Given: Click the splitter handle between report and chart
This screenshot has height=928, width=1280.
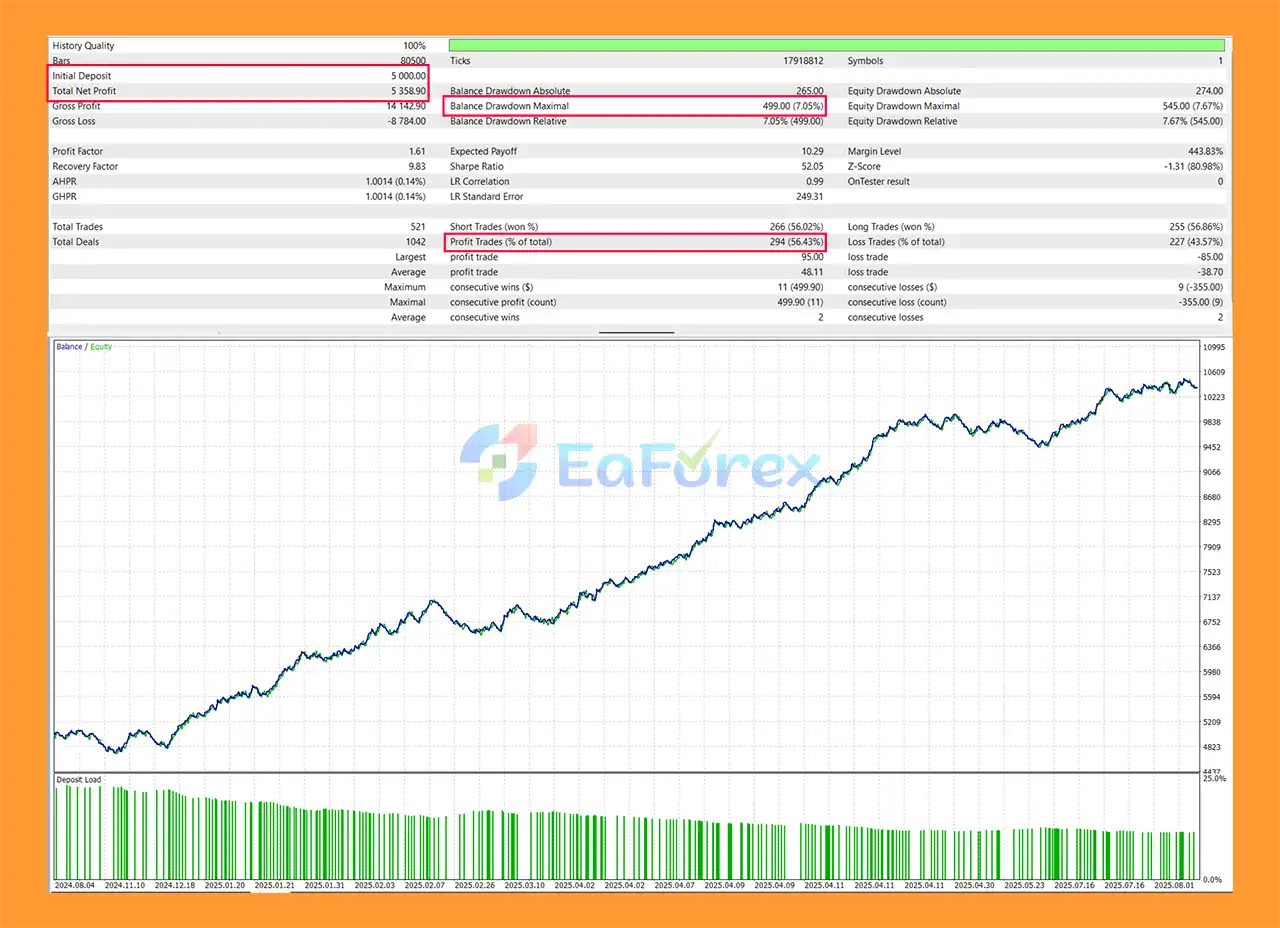Looking at the screenshot, I should tap(637, 330).
